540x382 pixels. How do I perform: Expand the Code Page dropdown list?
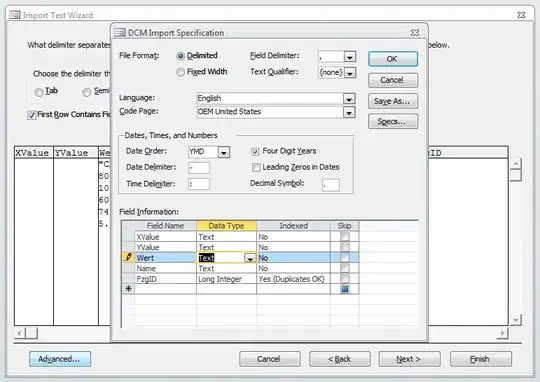pyautogui.click(x=349, y=113)
